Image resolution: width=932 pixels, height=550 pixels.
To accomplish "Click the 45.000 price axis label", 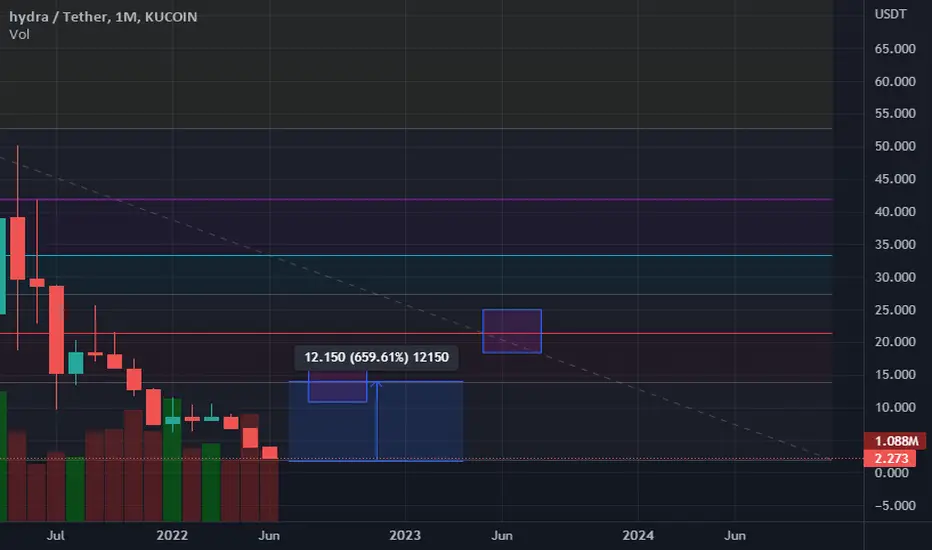I will (x=895, y=179).
